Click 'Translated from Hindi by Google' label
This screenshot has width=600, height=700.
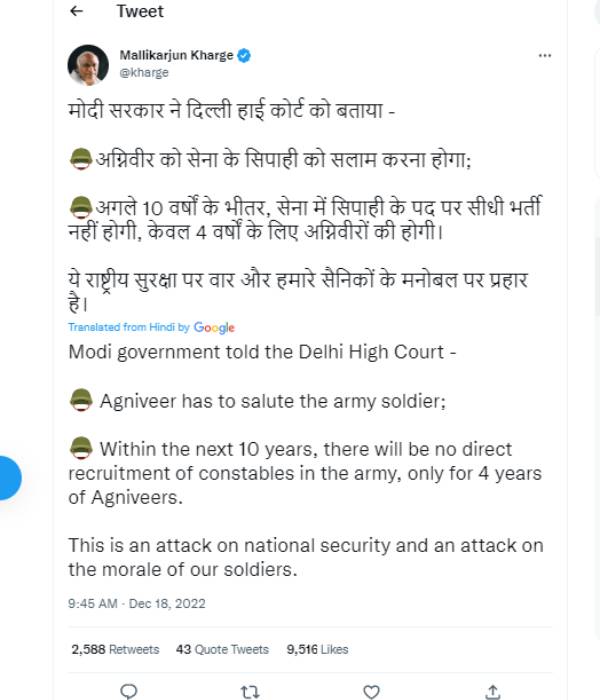(151, 327)
